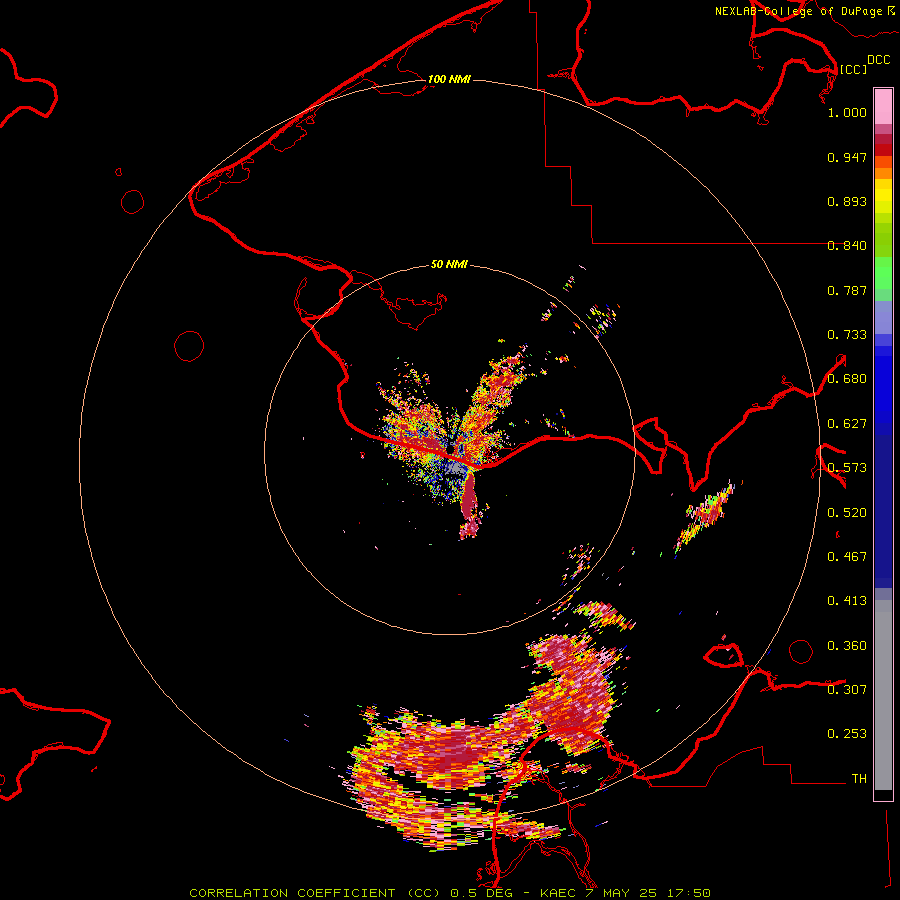Image resolution: width=900 pixels, height=900 pixels.
Task: Click the 0.520 scale value
Action: (847, 513)
